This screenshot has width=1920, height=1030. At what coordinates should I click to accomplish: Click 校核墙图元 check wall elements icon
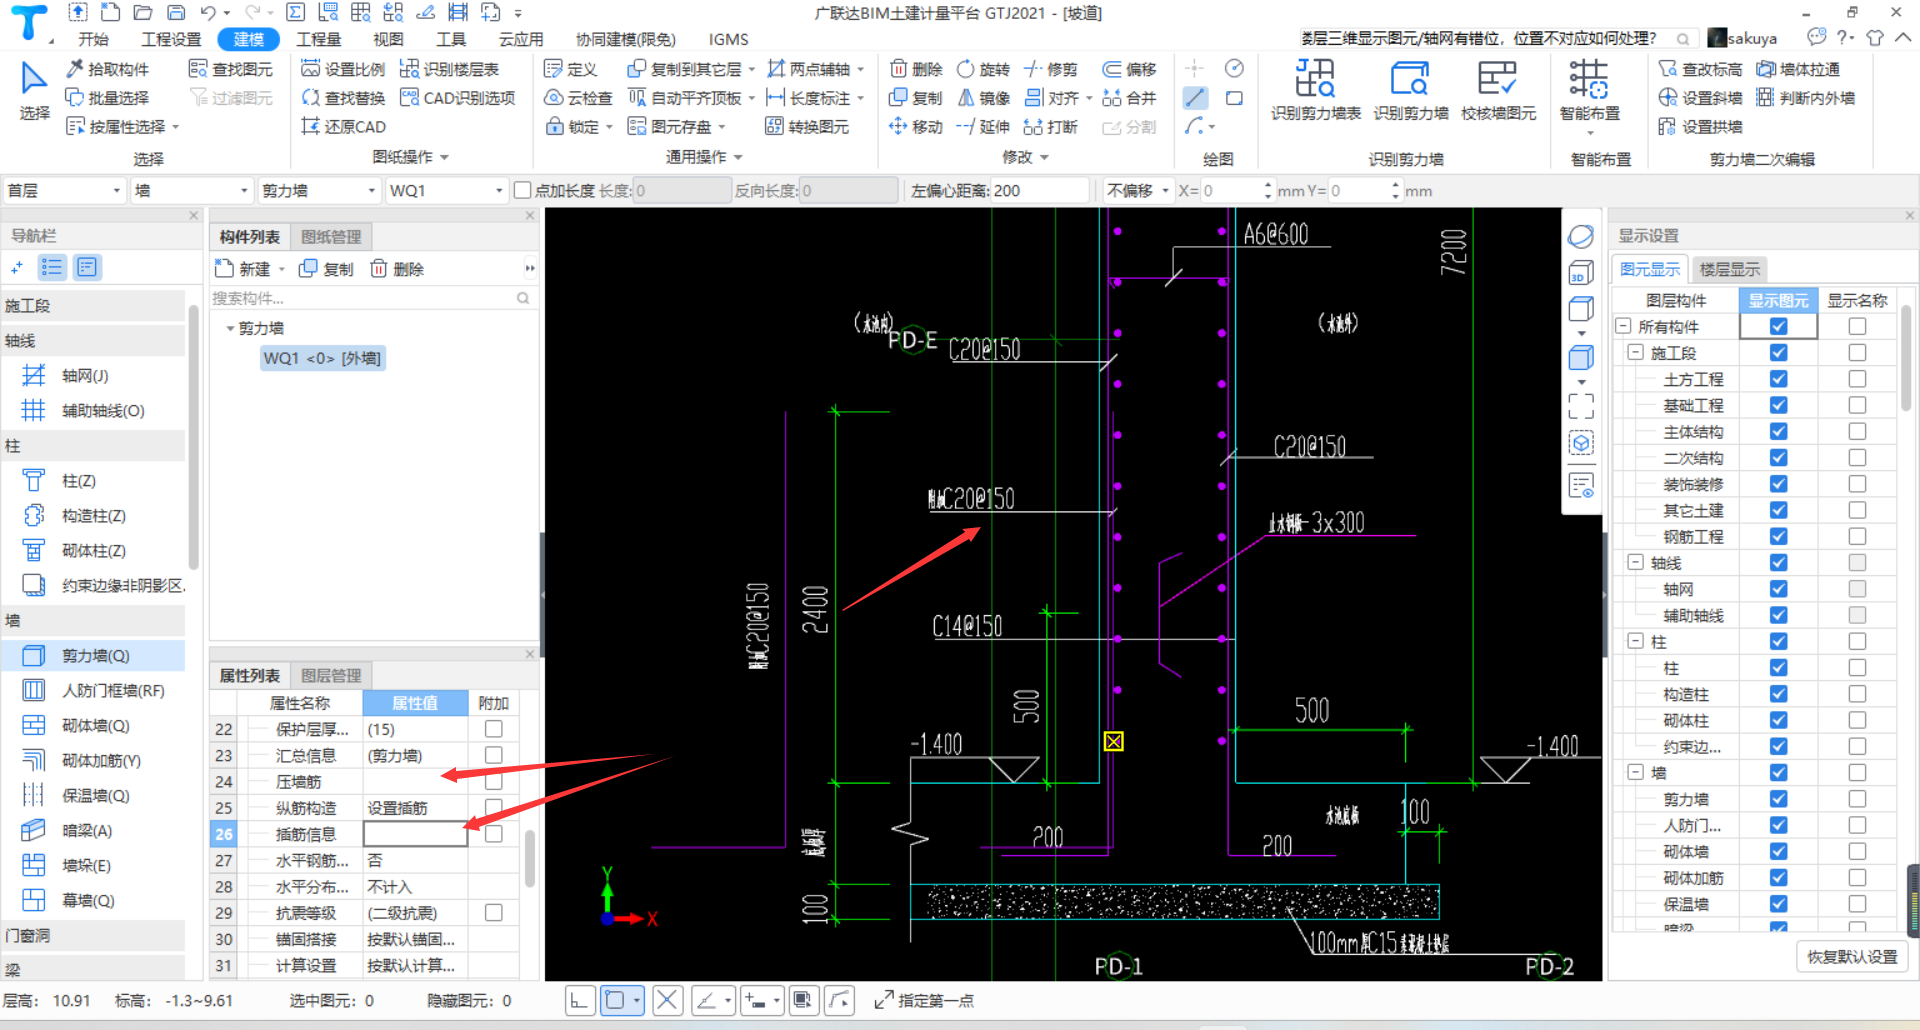coord(1498,90)
